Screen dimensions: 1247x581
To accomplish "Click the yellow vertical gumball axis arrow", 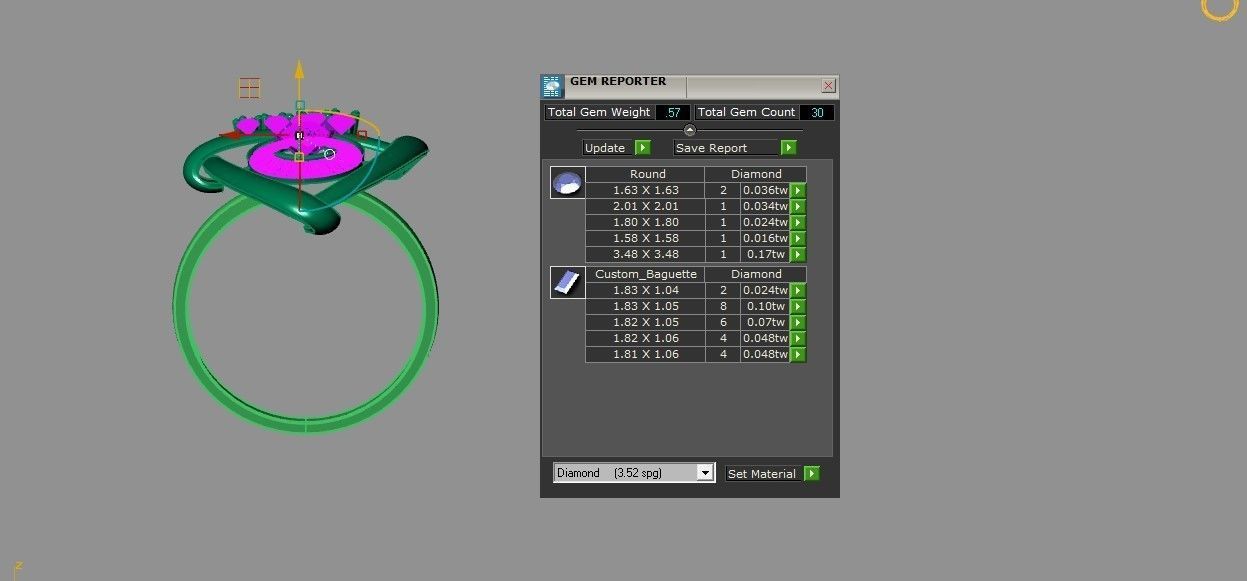I will (x=298, y=71).
